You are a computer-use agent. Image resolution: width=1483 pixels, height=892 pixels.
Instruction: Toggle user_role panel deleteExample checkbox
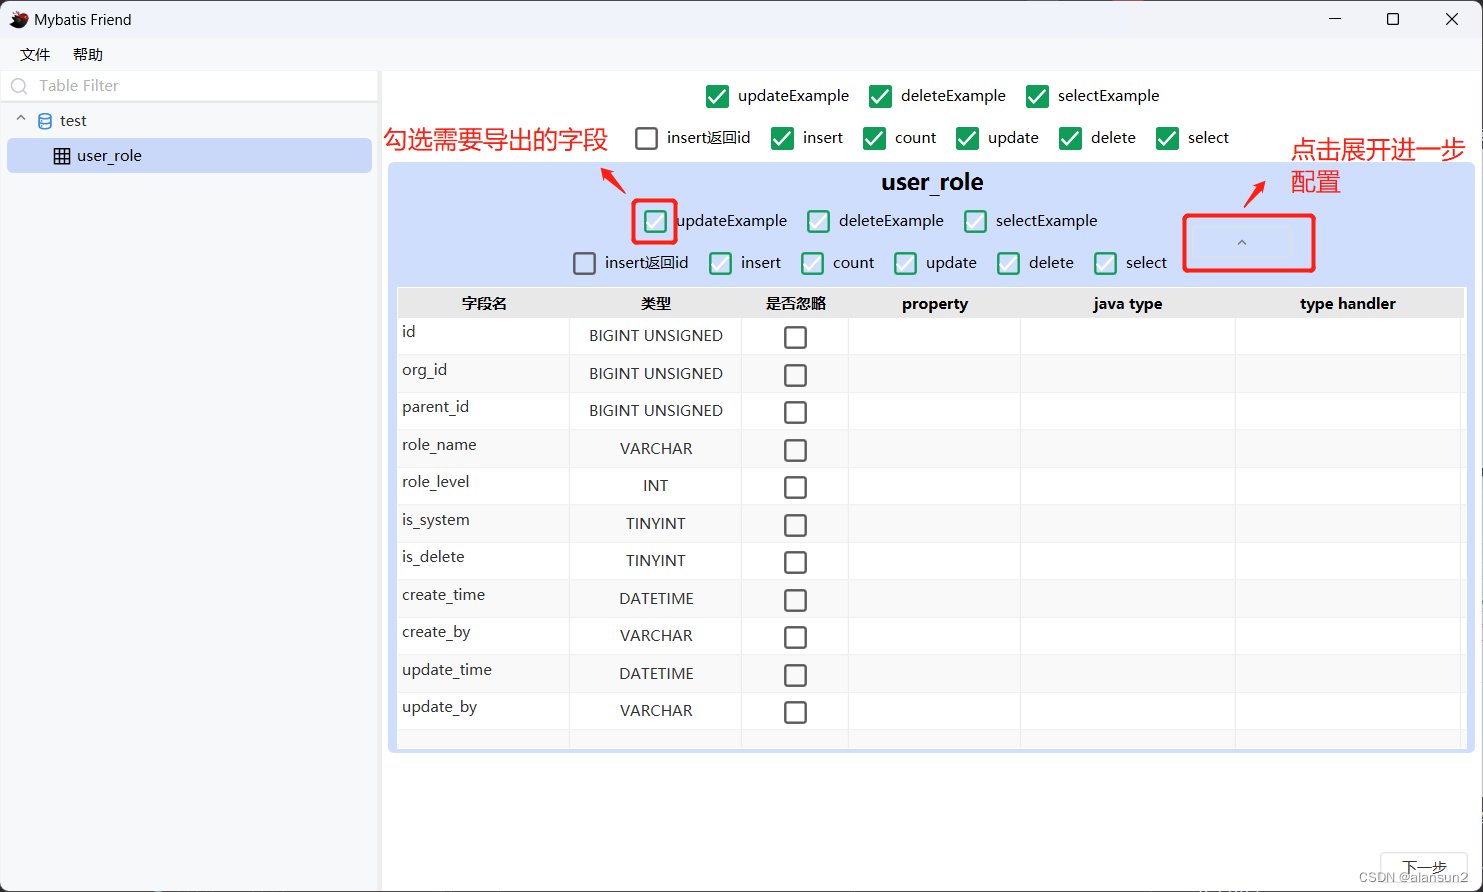click(818, 221)
